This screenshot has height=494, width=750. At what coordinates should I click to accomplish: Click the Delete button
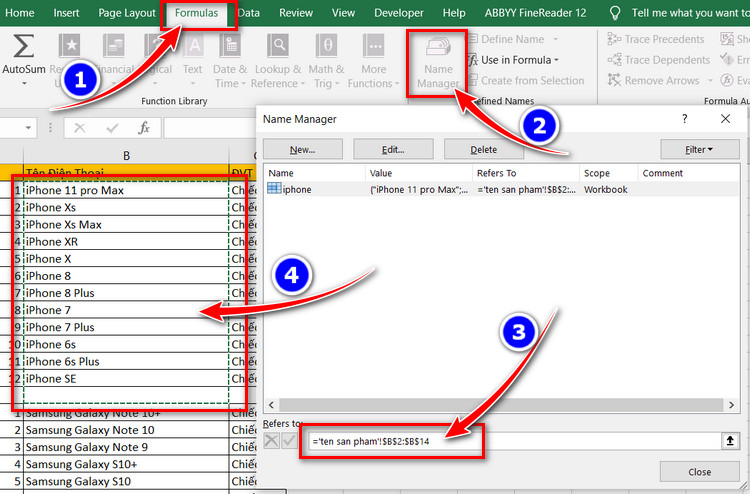(484, 149)
